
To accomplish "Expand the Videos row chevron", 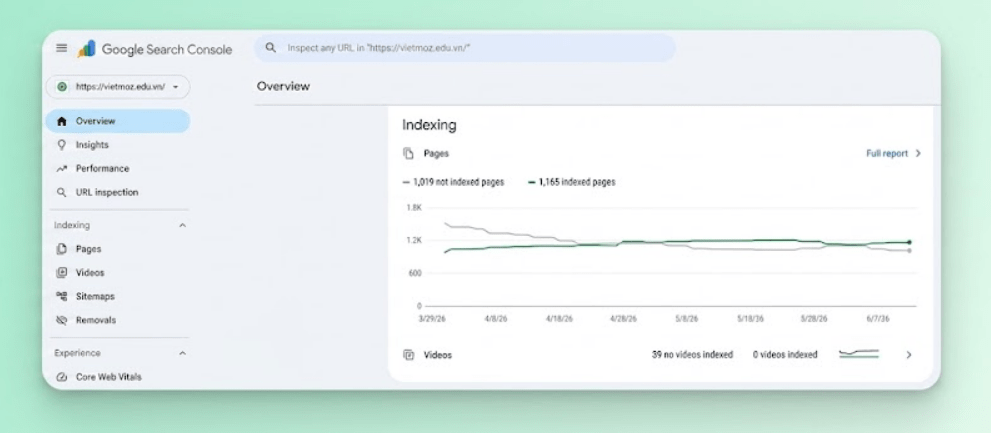I will (x=909, y=355).
